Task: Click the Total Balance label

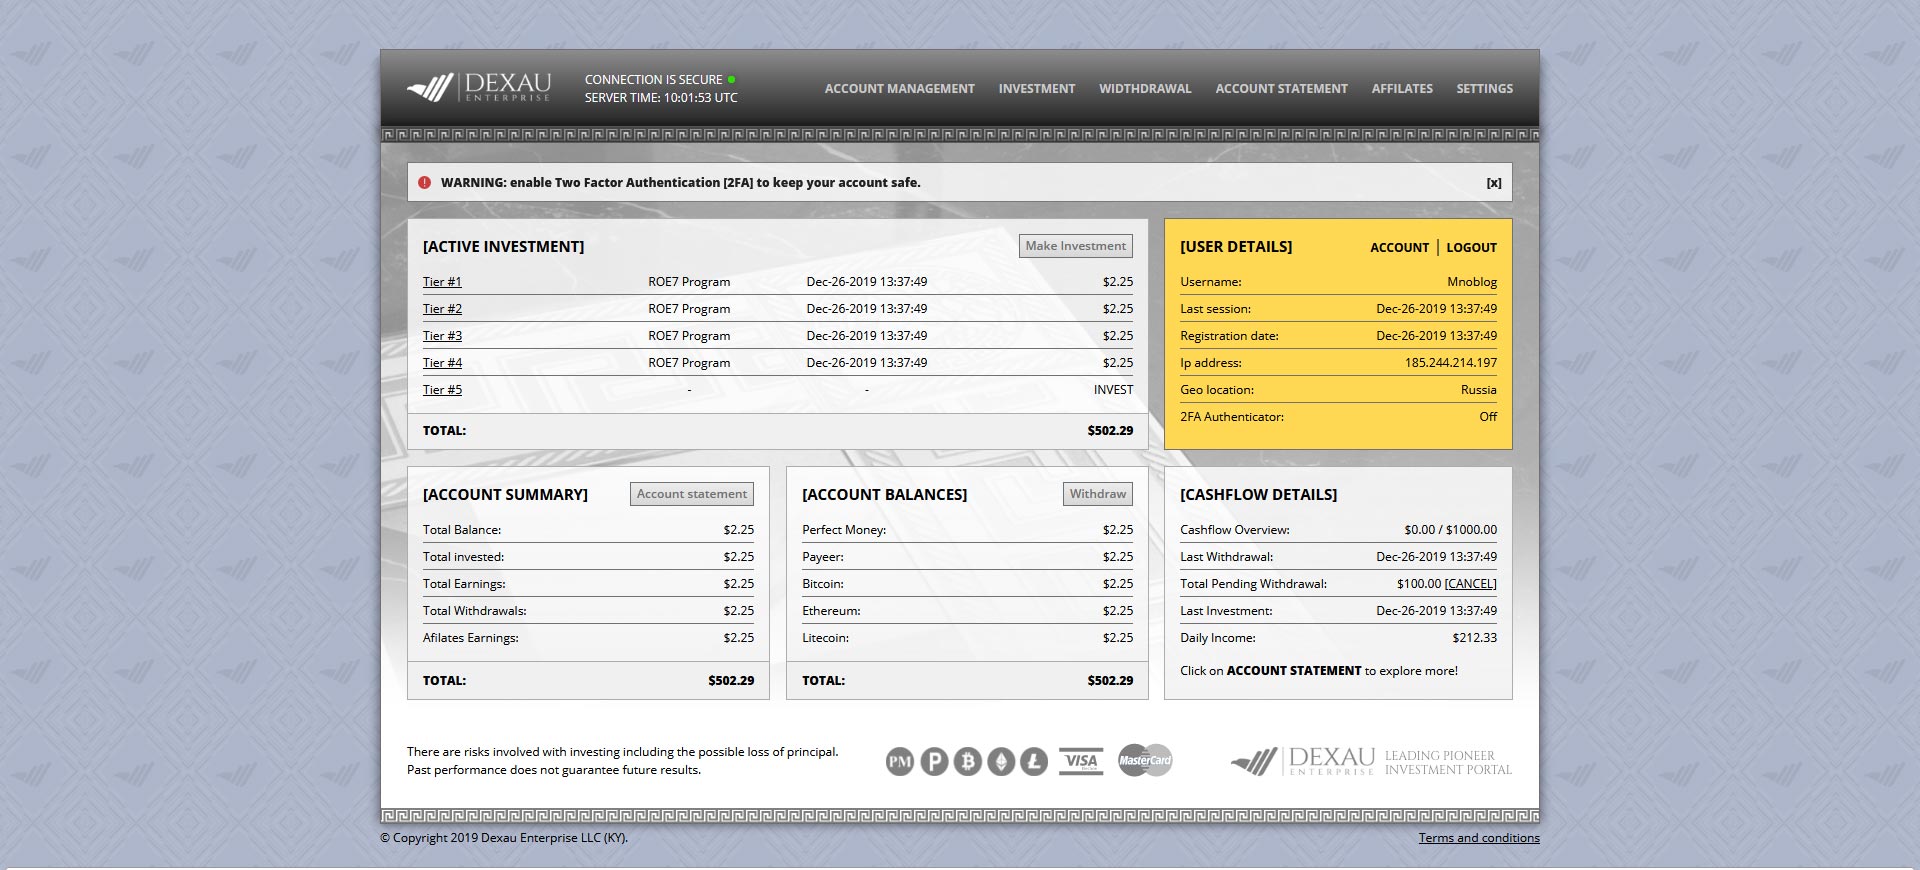Action: (x=462, y=530)
